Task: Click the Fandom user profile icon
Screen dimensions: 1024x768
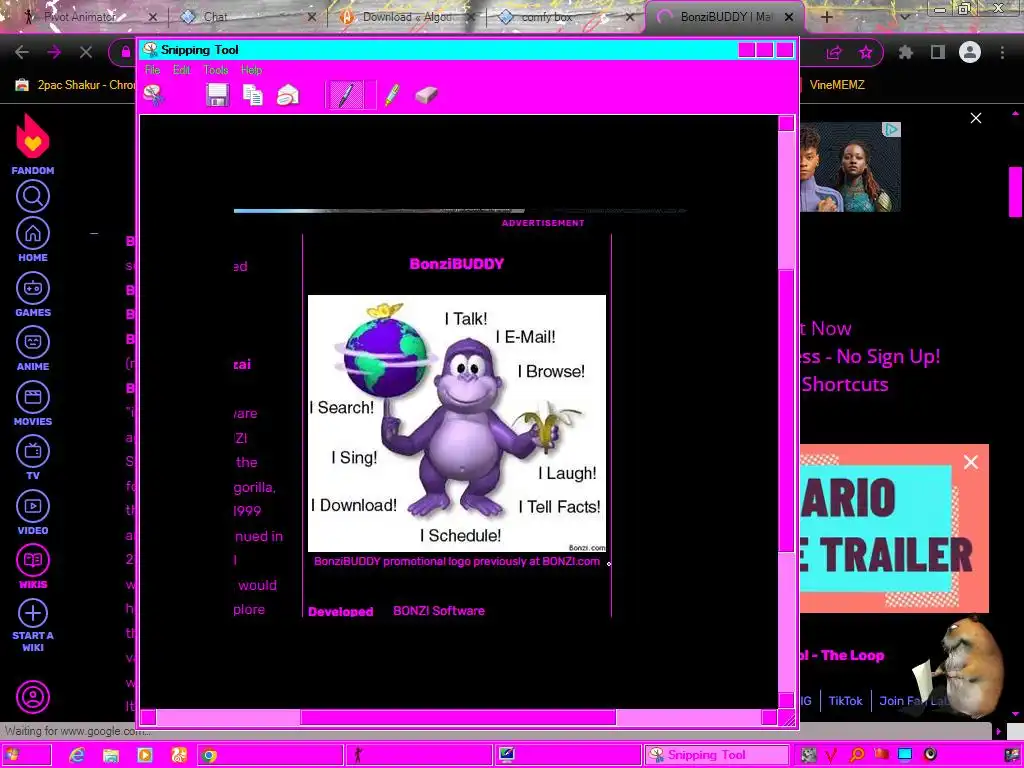Action: 33,697
